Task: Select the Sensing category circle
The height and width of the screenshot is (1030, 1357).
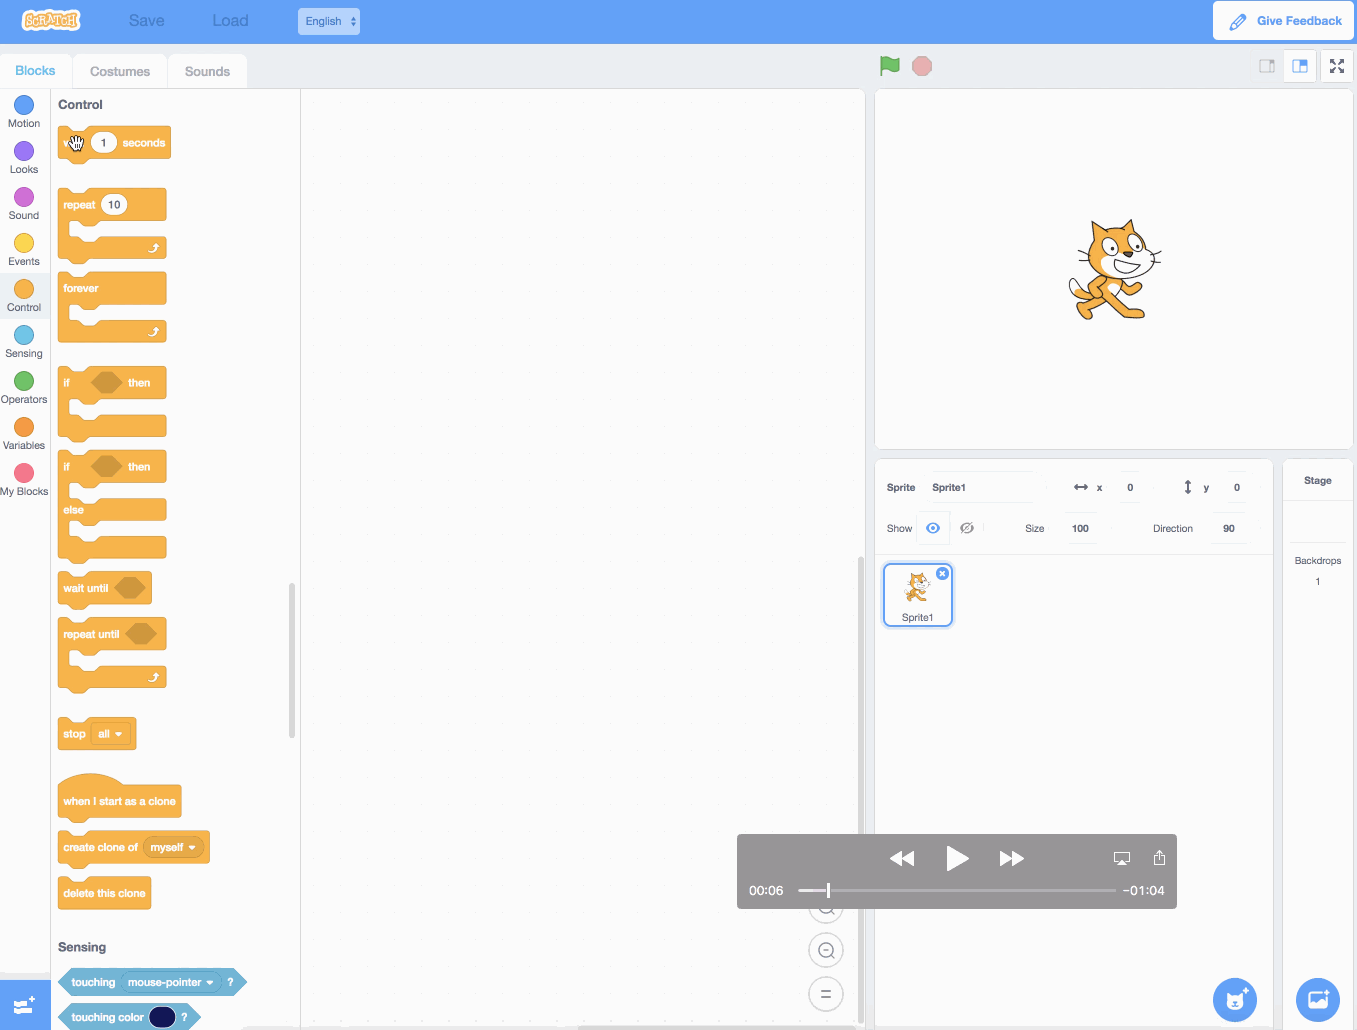Action: tap(24, 335)
